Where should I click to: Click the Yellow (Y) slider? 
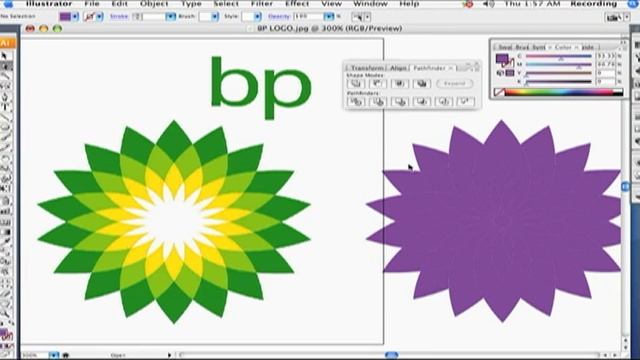558,73
